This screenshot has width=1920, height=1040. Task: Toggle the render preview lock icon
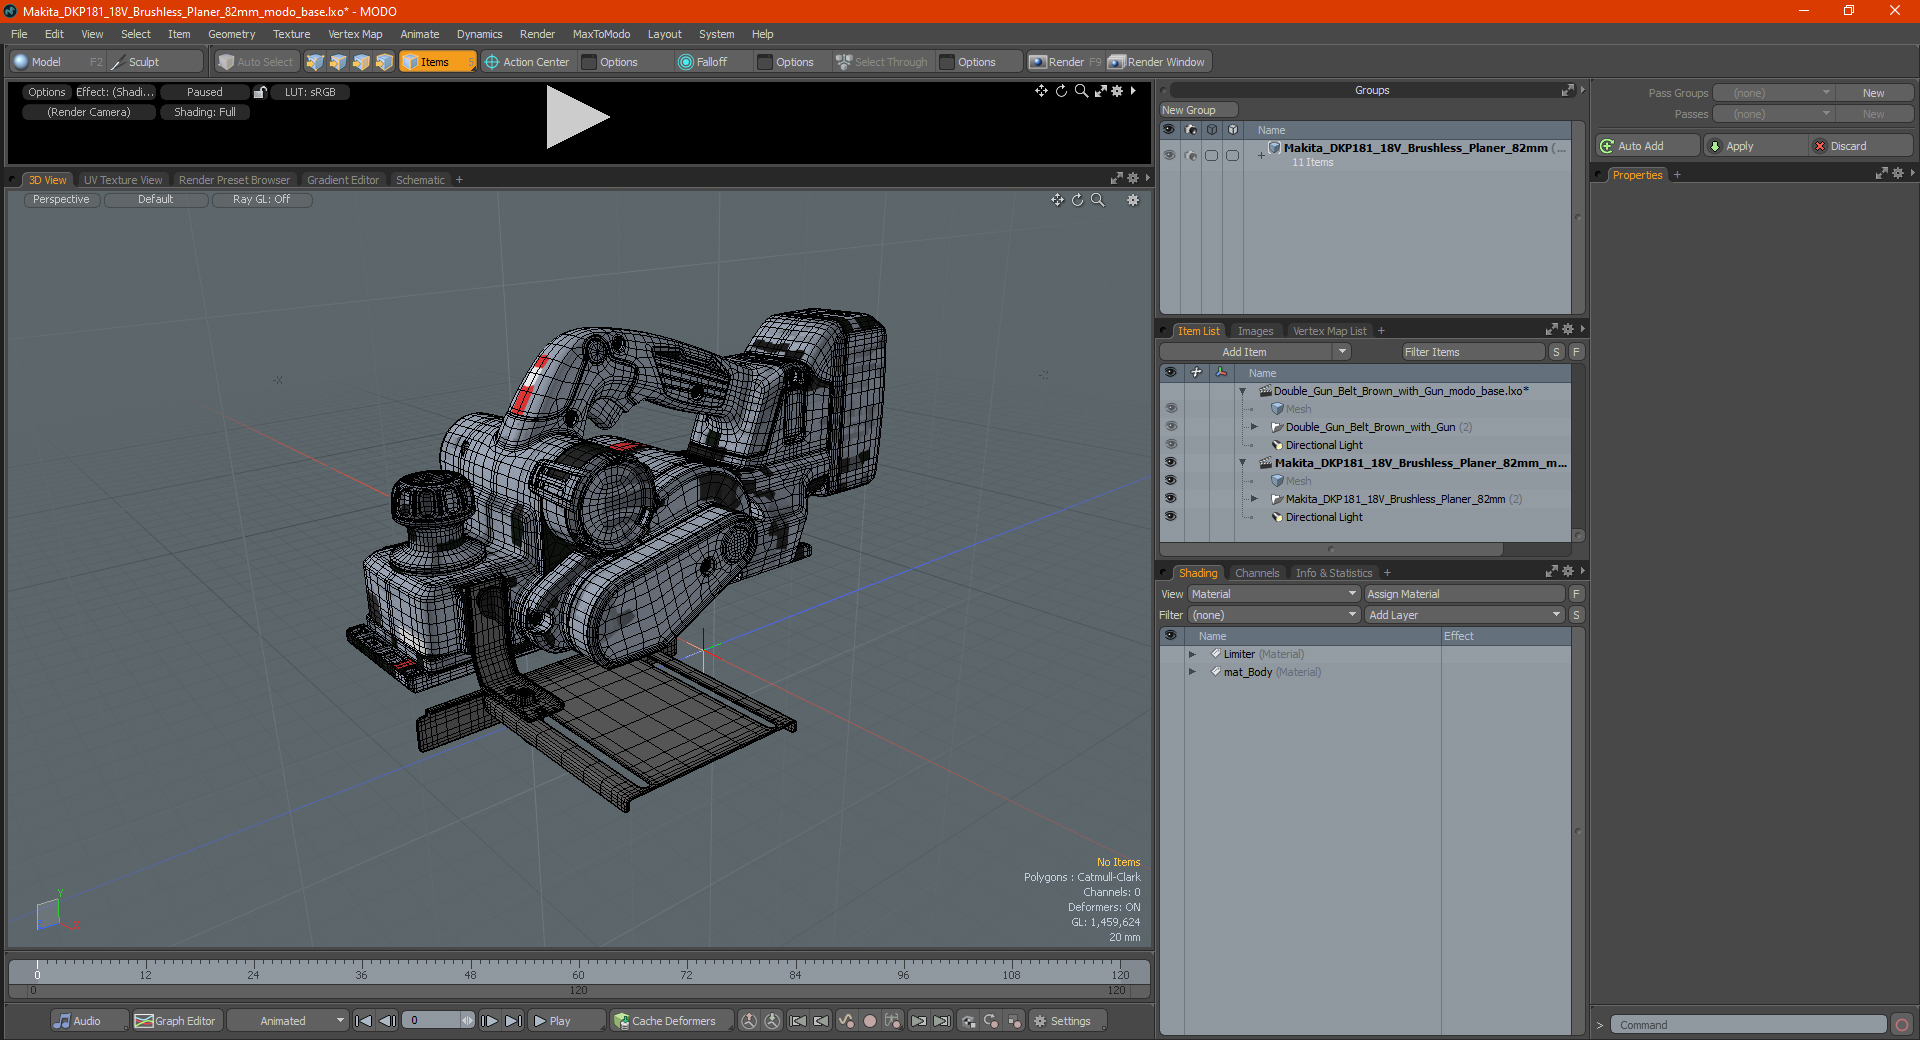click(x=260, y=92)
